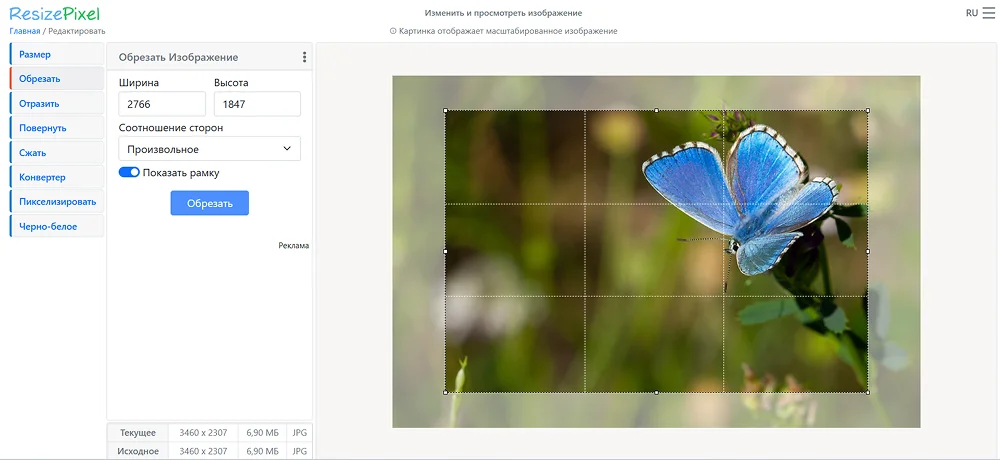Viewport: 1000px width, 460px height.
Task: Open the Конвертер tab
Action: click(x=56, y=177)
